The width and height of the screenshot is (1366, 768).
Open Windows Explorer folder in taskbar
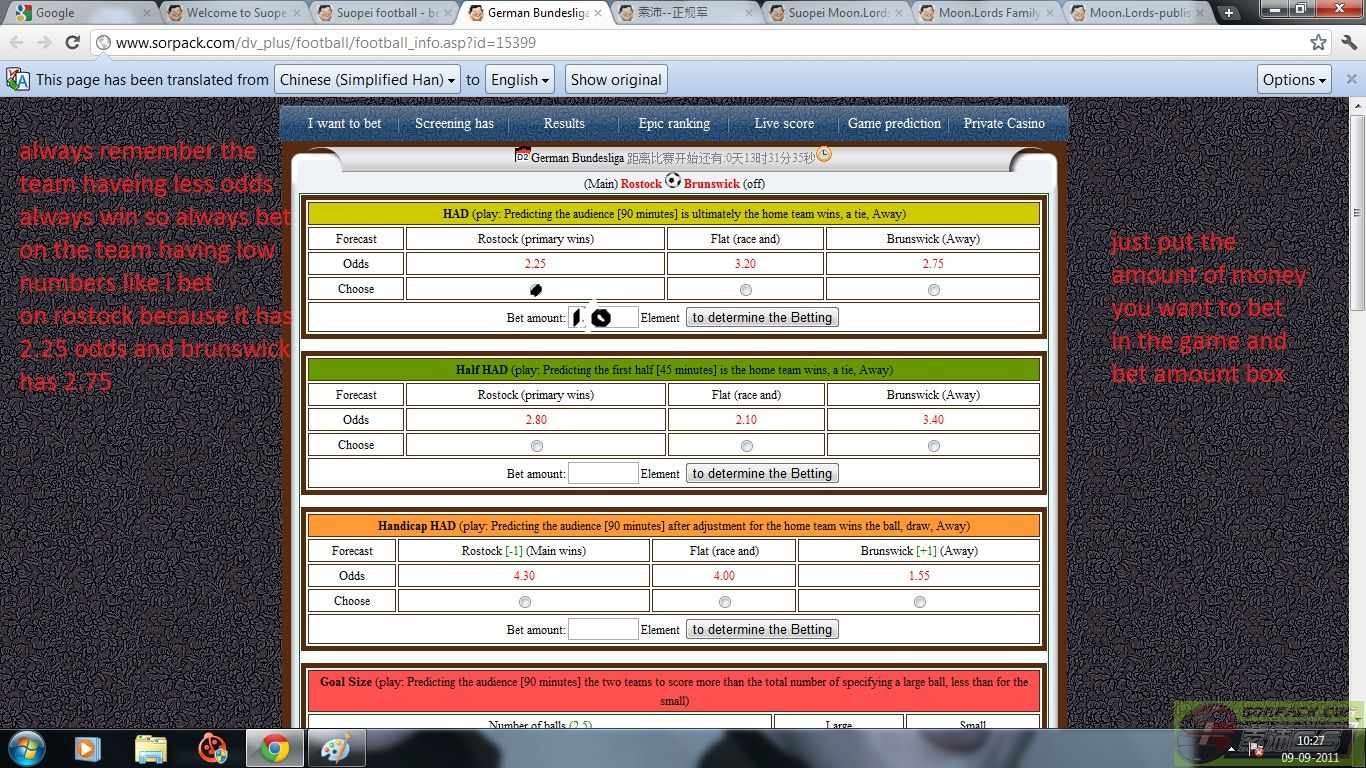point(151,748)
